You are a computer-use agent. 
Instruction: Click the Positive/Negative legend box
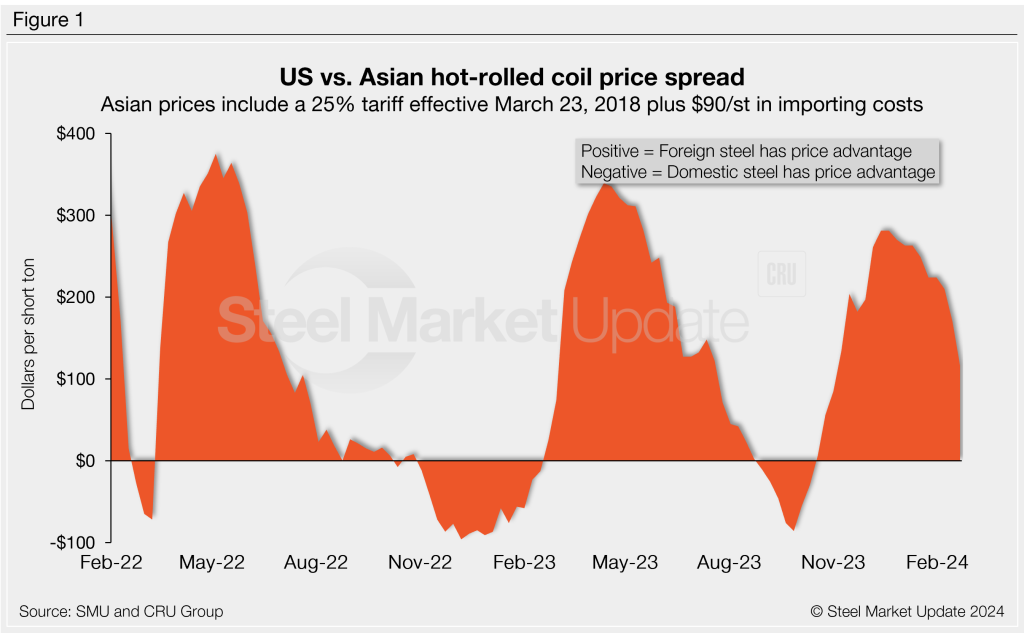click(757, 161)
